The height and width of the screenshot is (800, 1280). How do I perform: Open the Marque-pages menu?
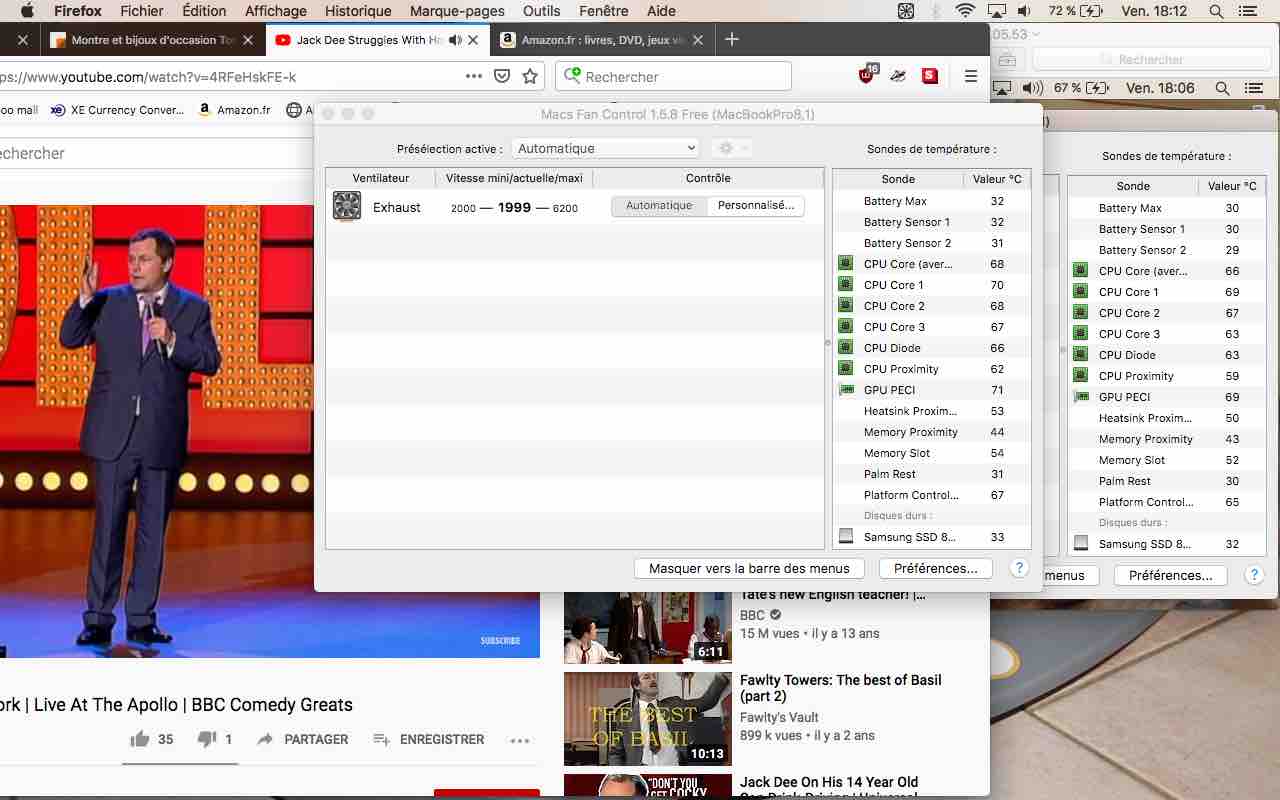point(457,11)
